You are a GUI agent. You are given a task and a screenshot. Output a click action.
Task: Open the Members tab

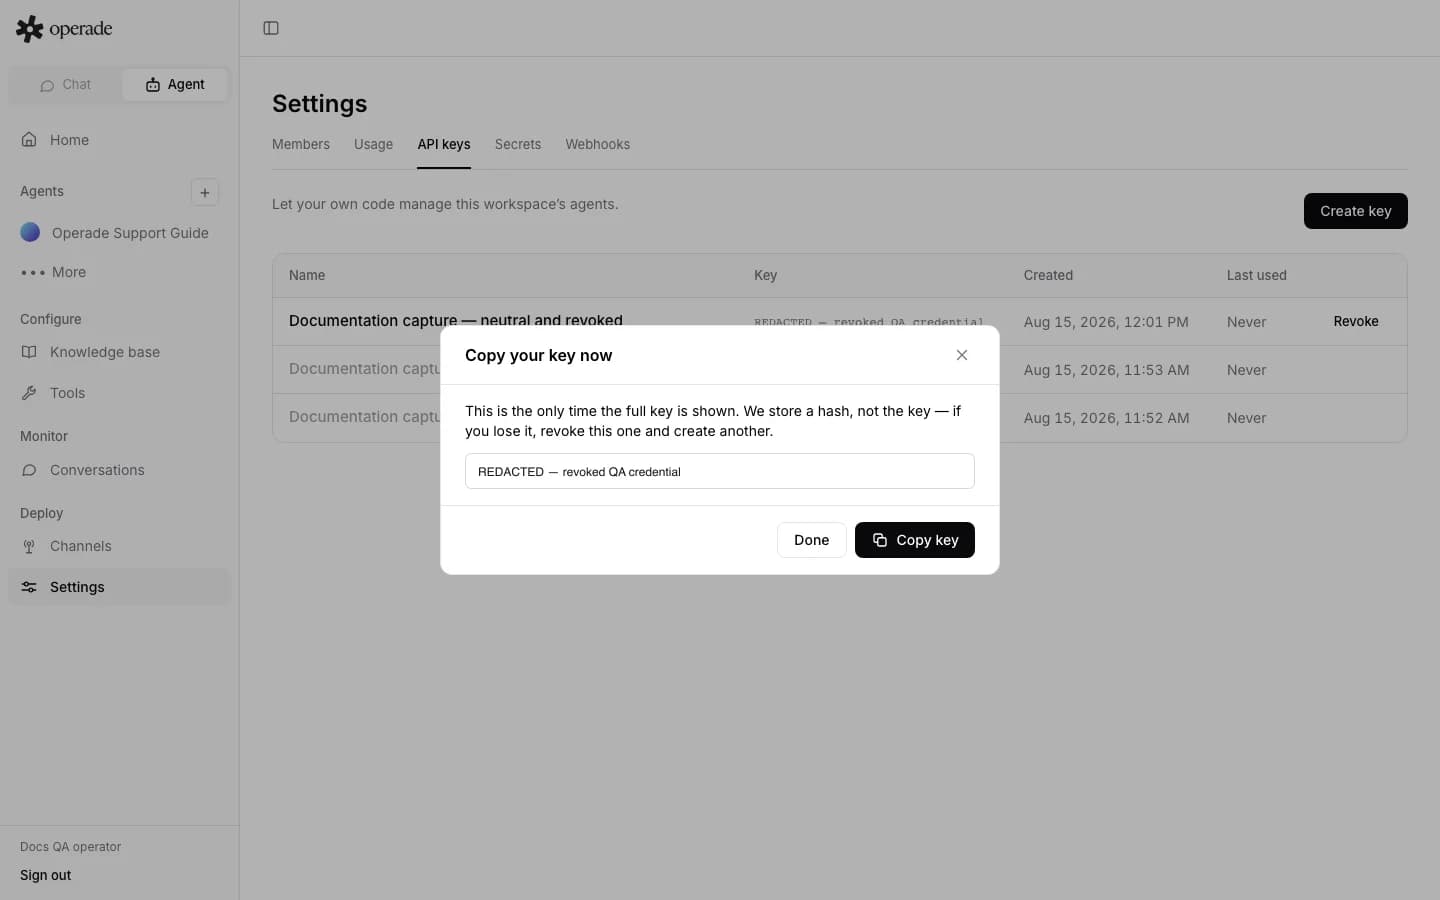(x=301, y=144)
